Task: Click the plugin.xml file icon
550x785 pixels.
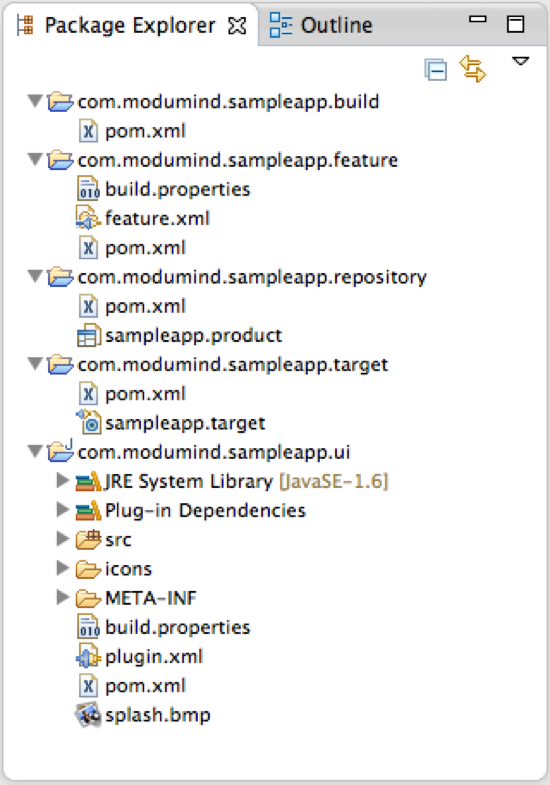Action: (88, 656)
